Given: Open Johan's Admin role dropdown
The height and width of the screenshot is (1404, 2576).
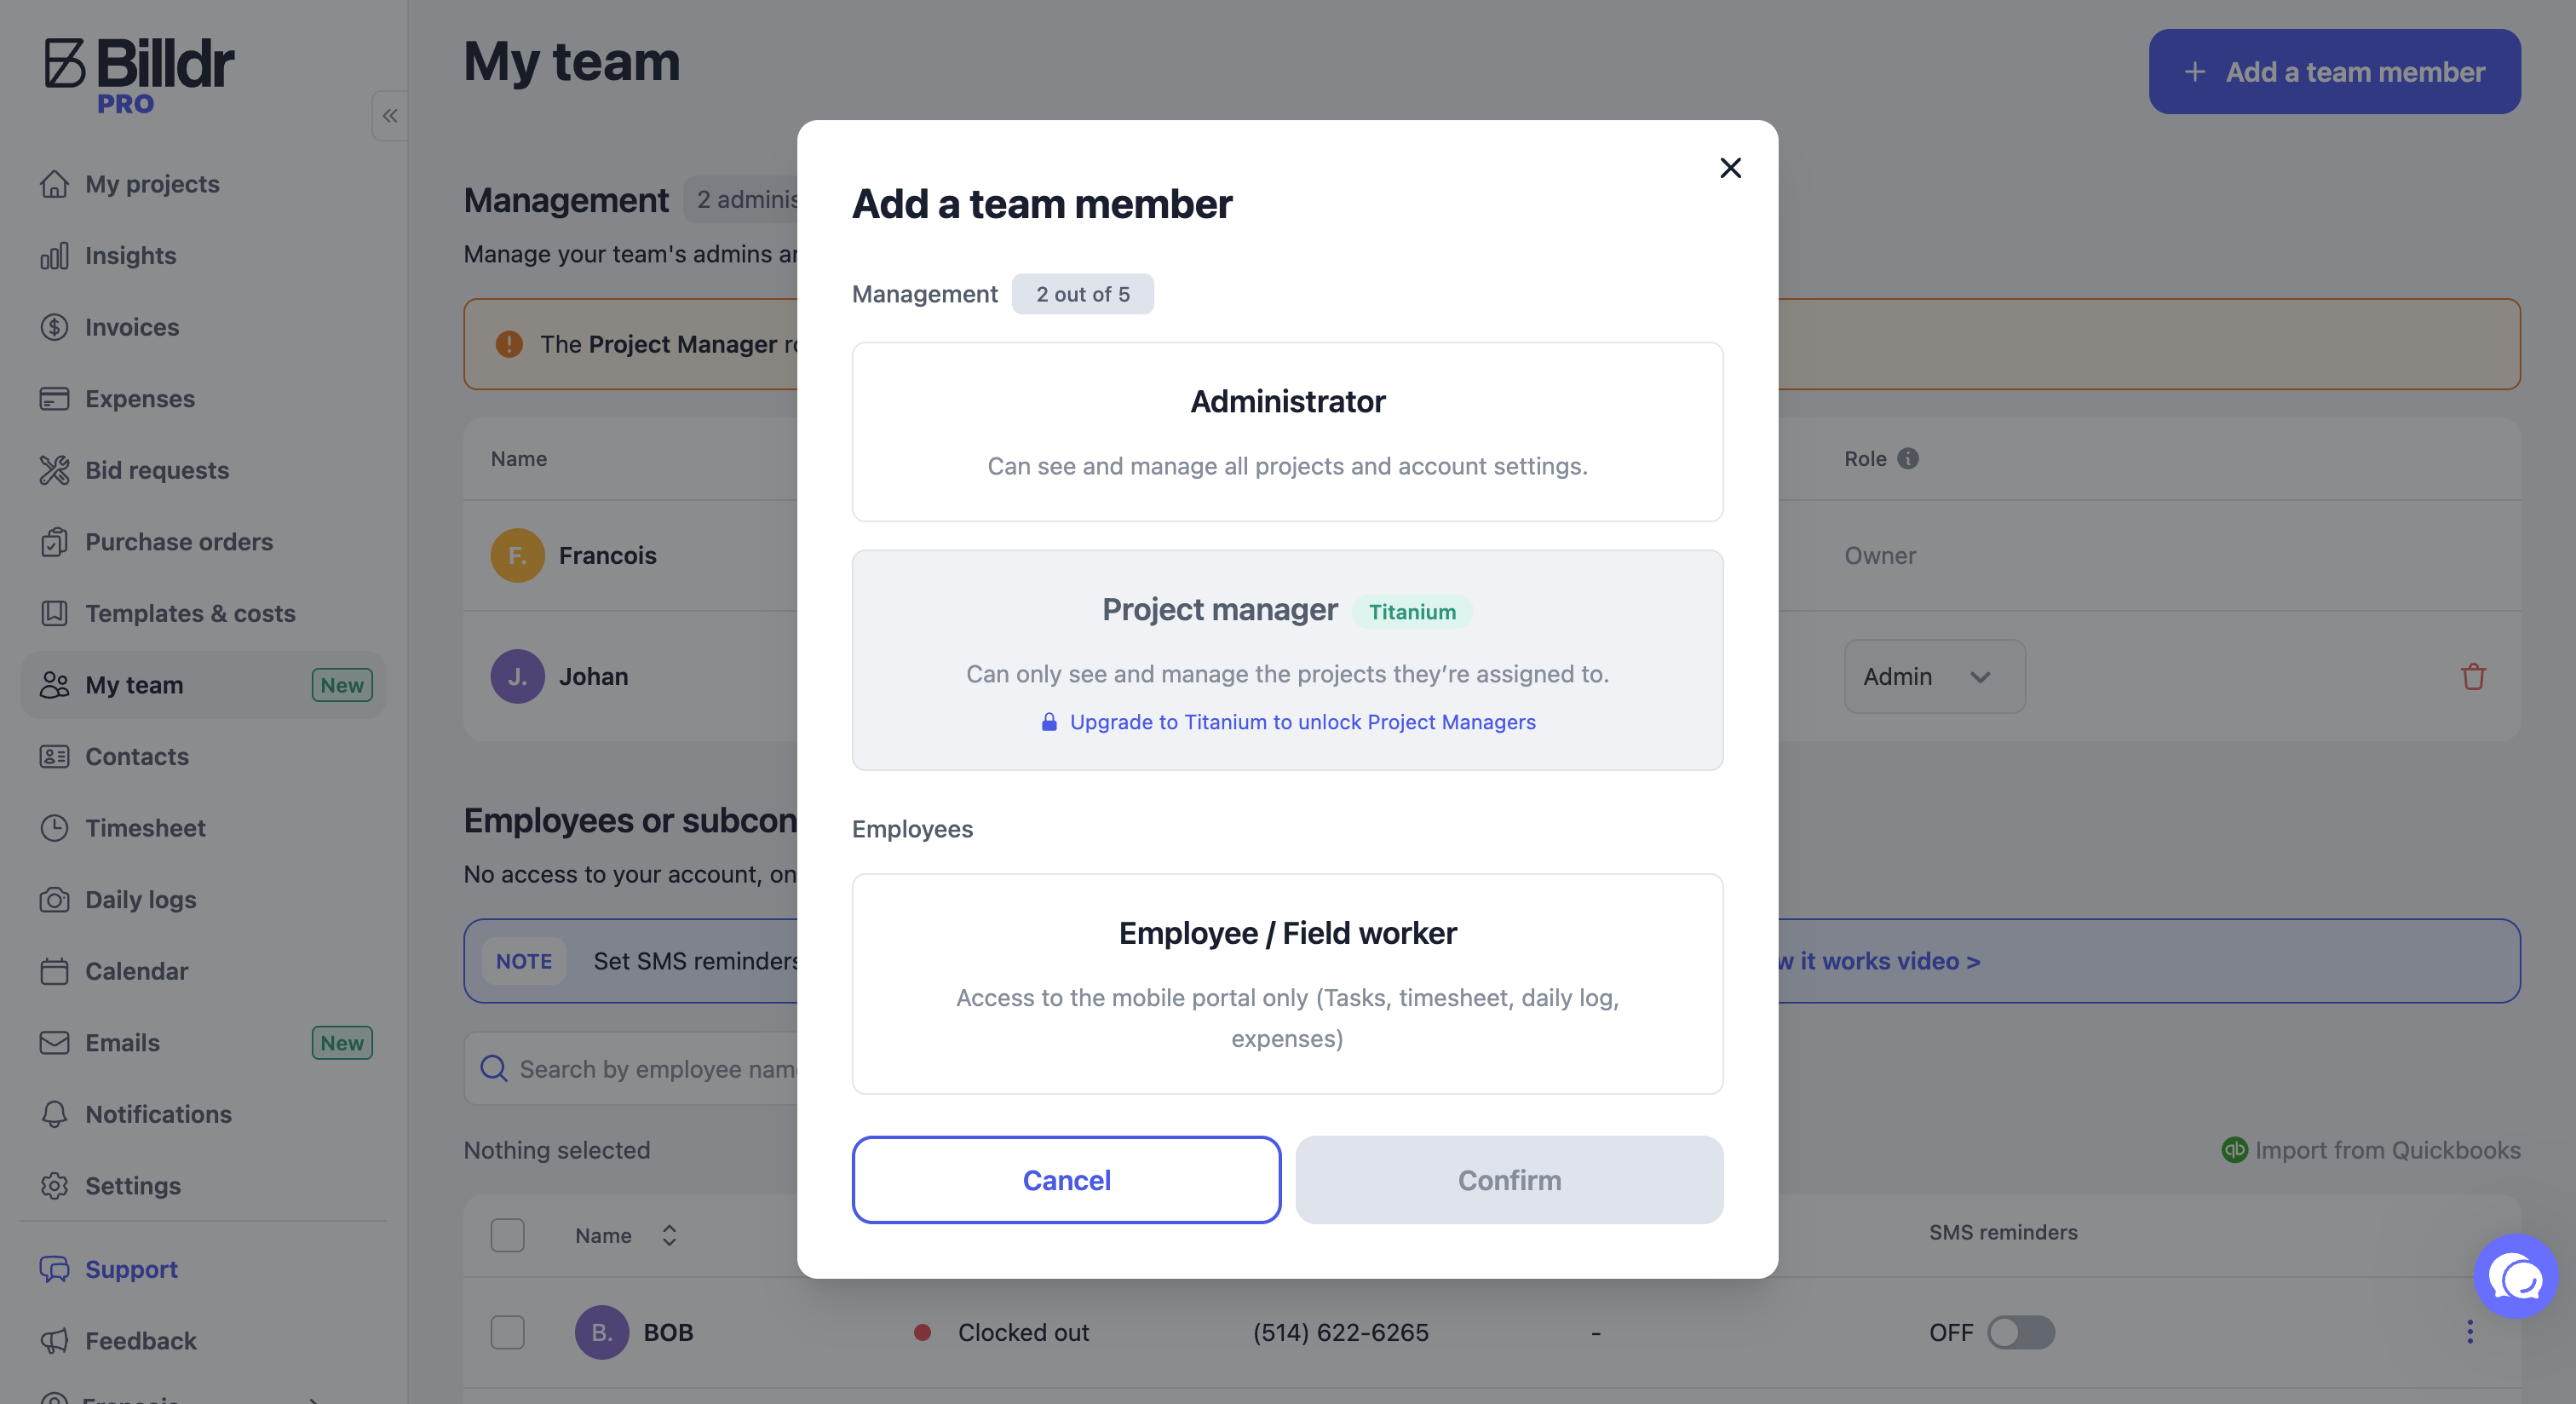Looking at the screenshot, I should 1934,677.
